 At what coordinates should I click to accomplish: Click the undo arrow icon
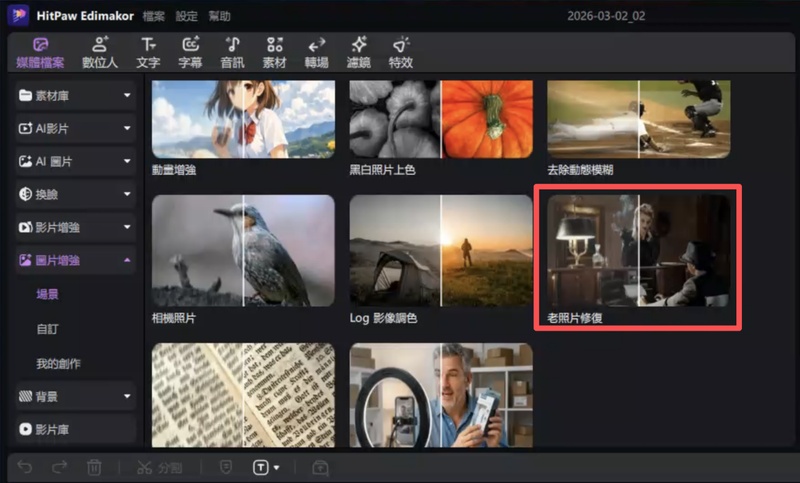[x=24, y=467]
